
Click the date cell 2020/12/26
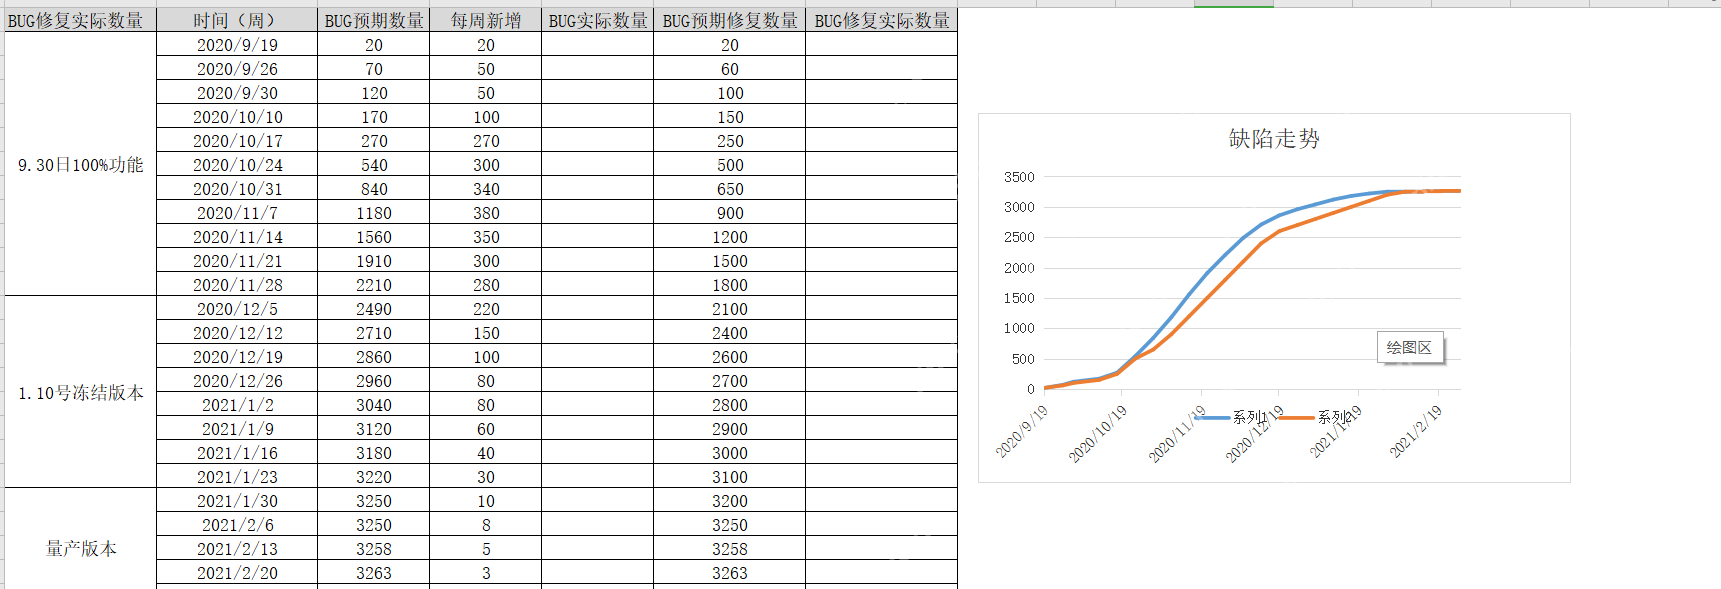[237, 381]
